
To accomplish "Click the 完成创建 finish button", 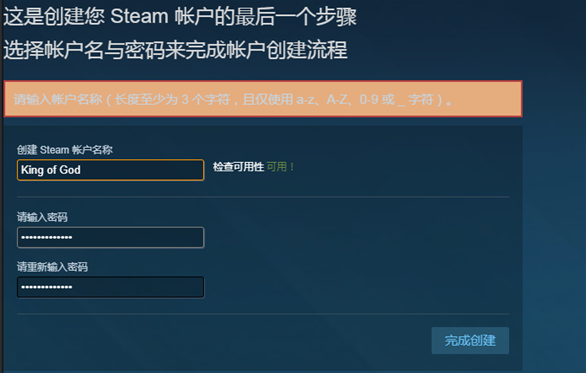I will click(x=470, y=340).
